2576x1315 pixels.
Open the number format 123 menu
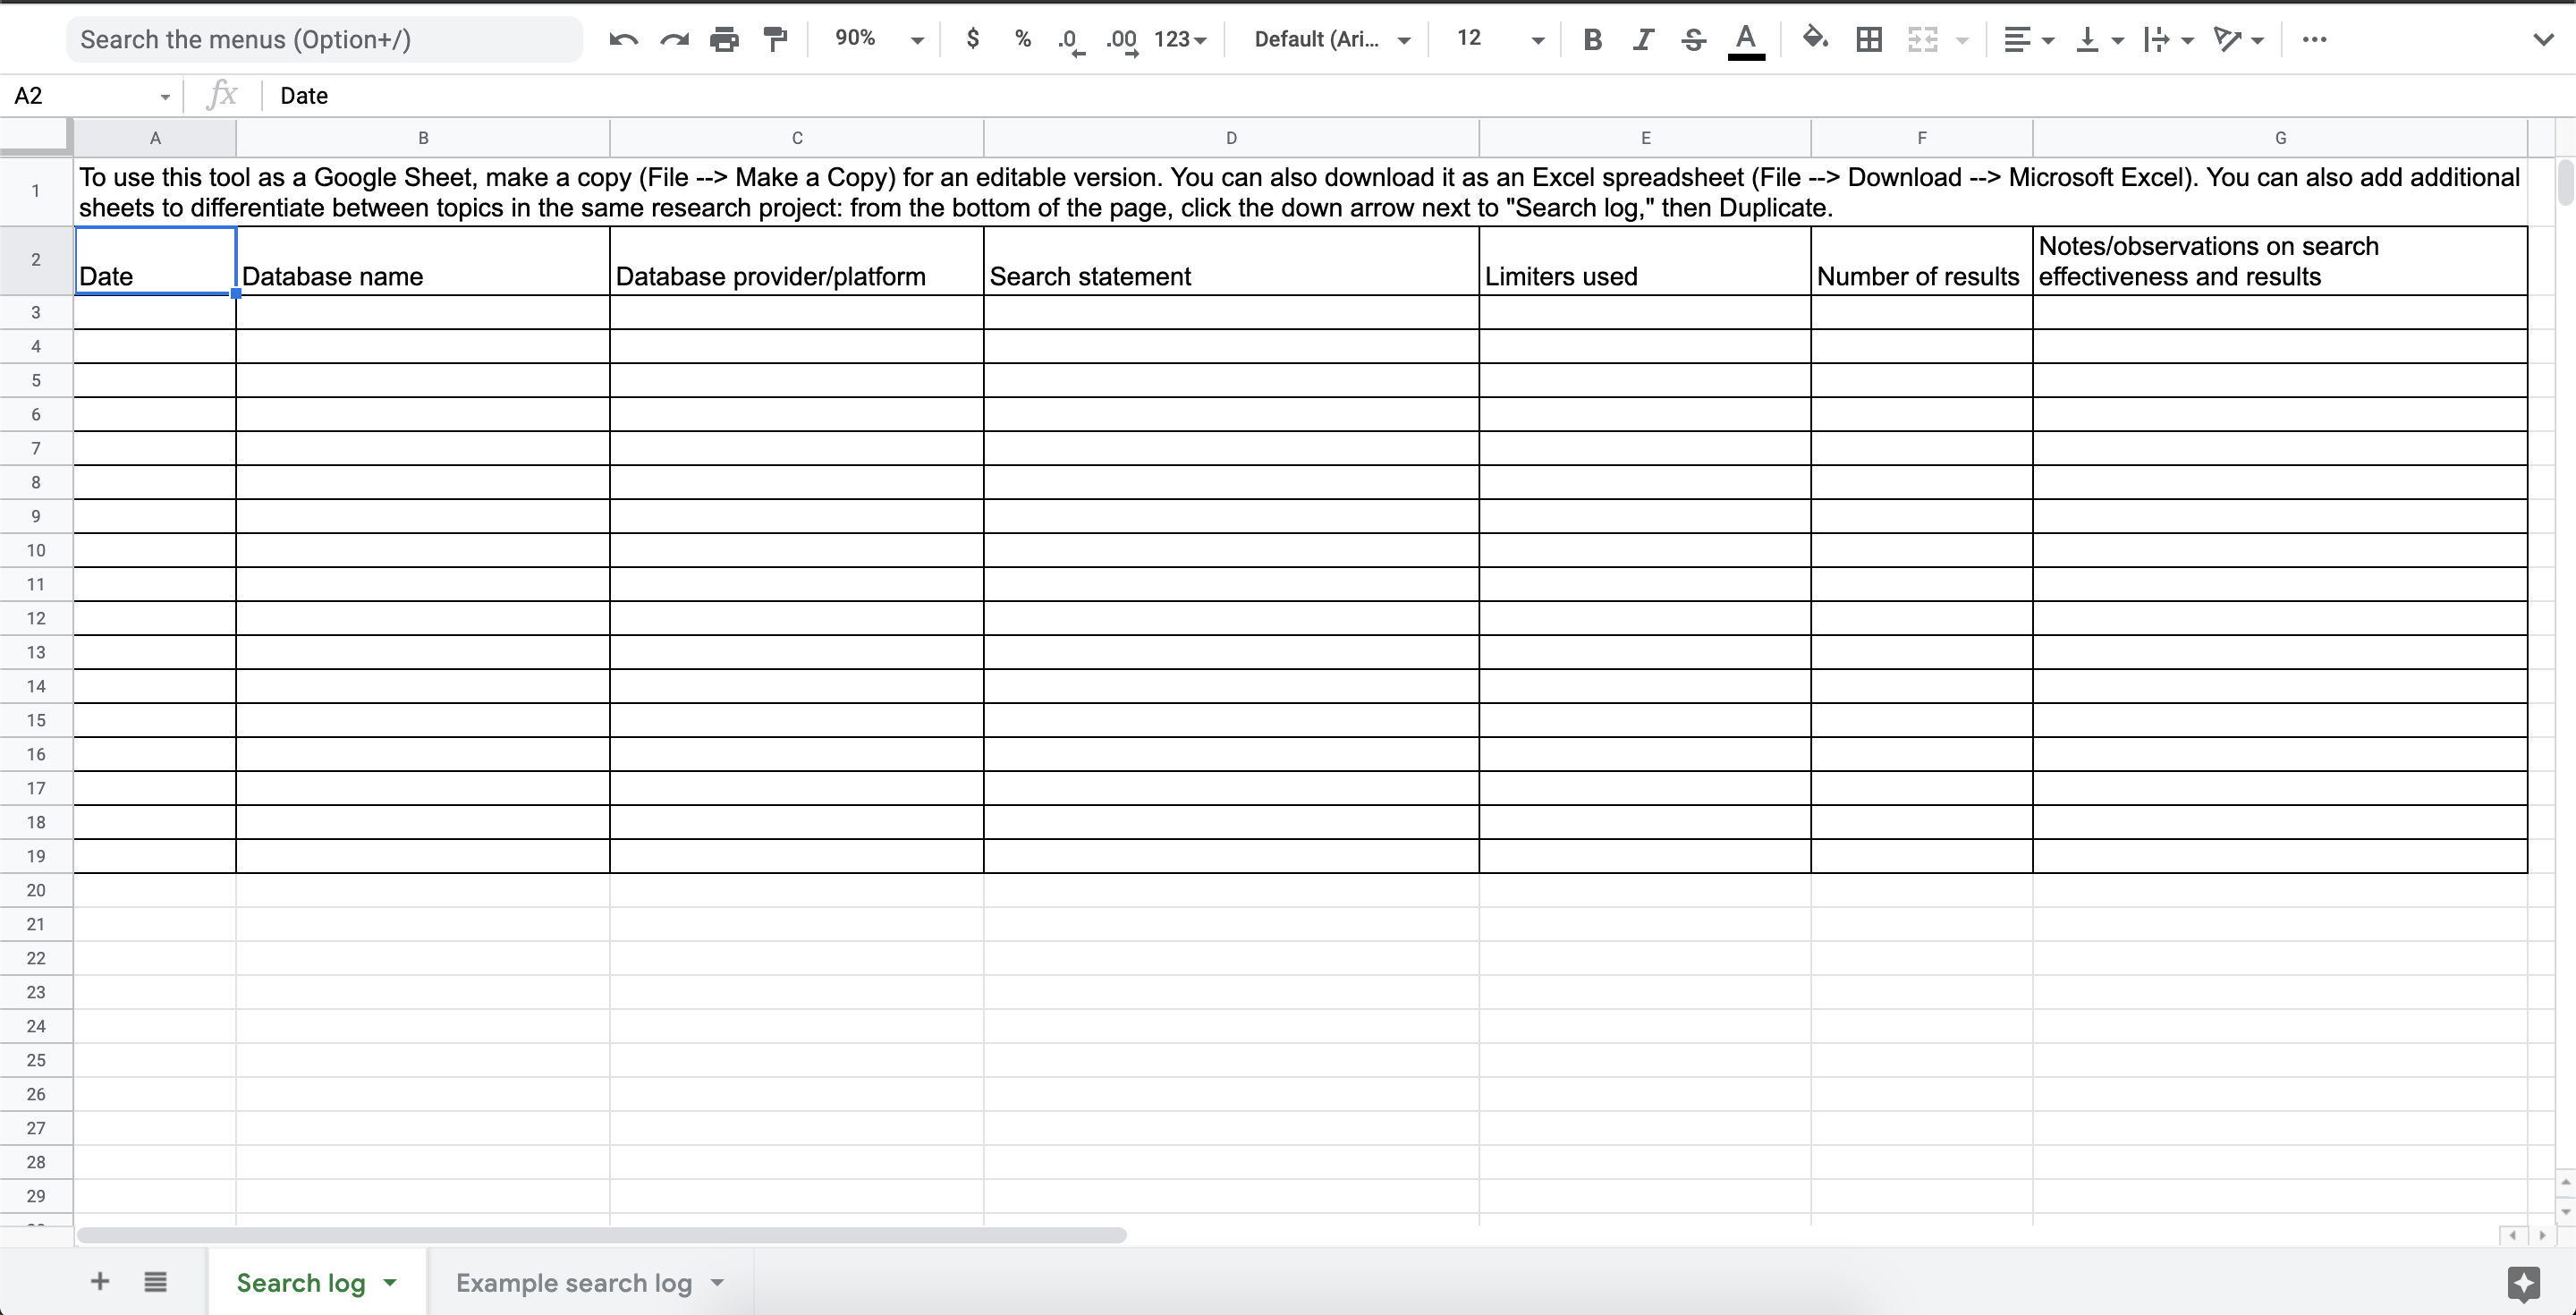coord(1180,39)
